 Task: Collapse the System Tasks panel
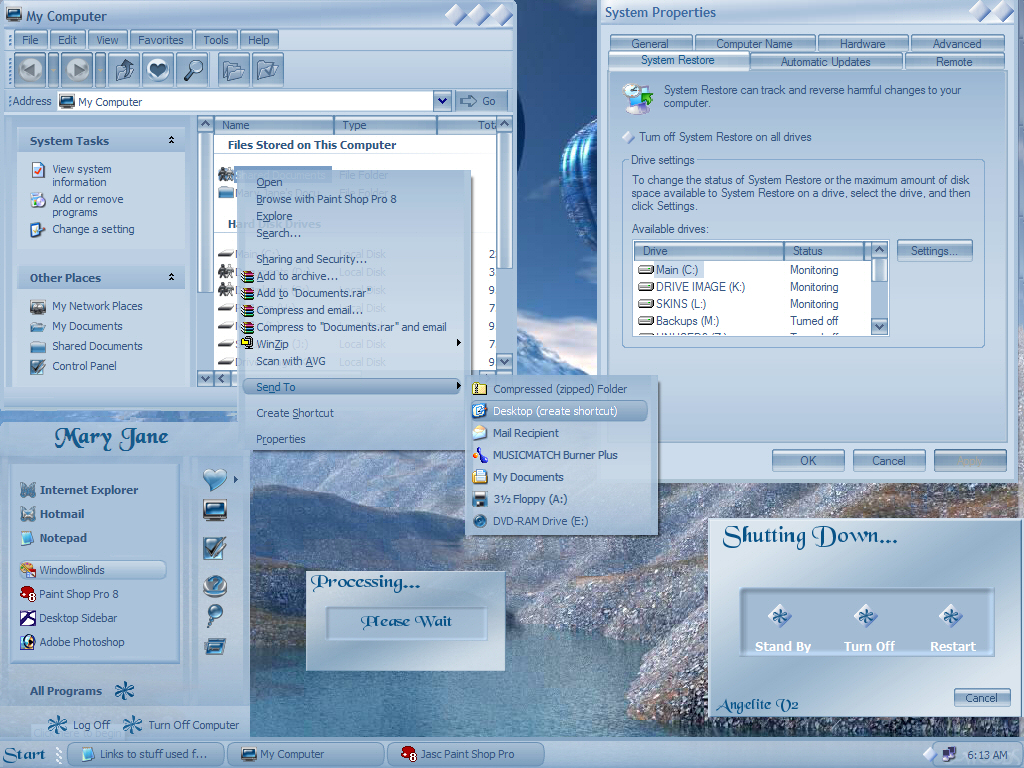171,140
